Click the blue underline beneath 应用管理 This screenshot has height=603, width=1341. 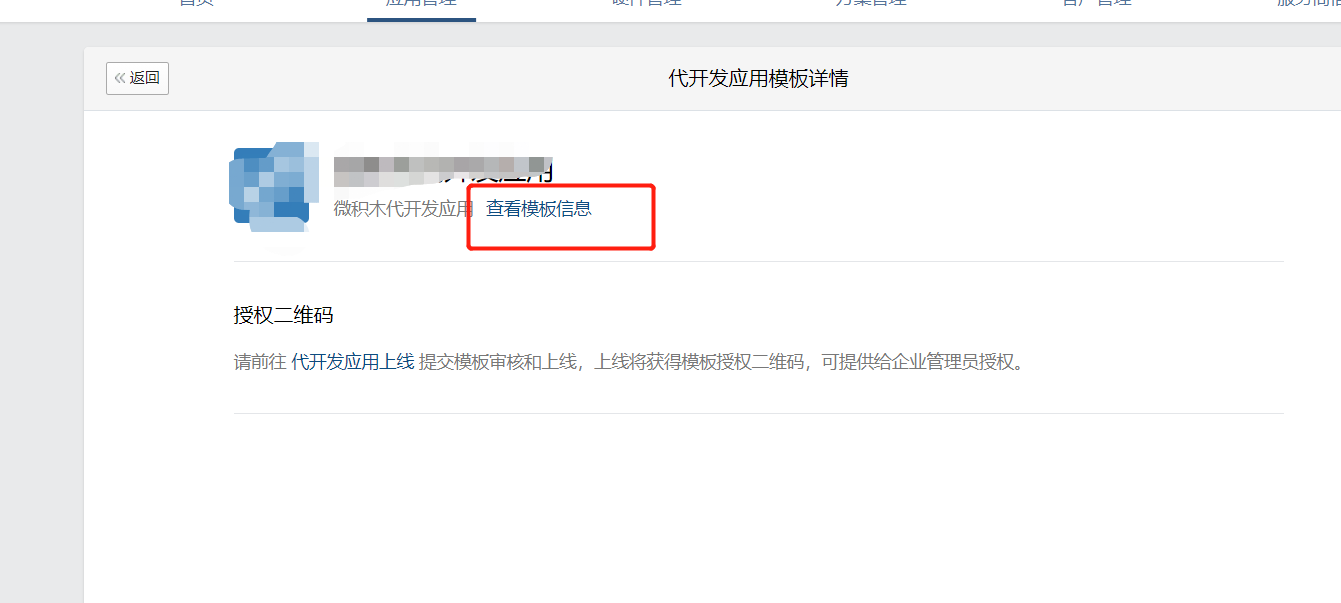click(421, 19)
